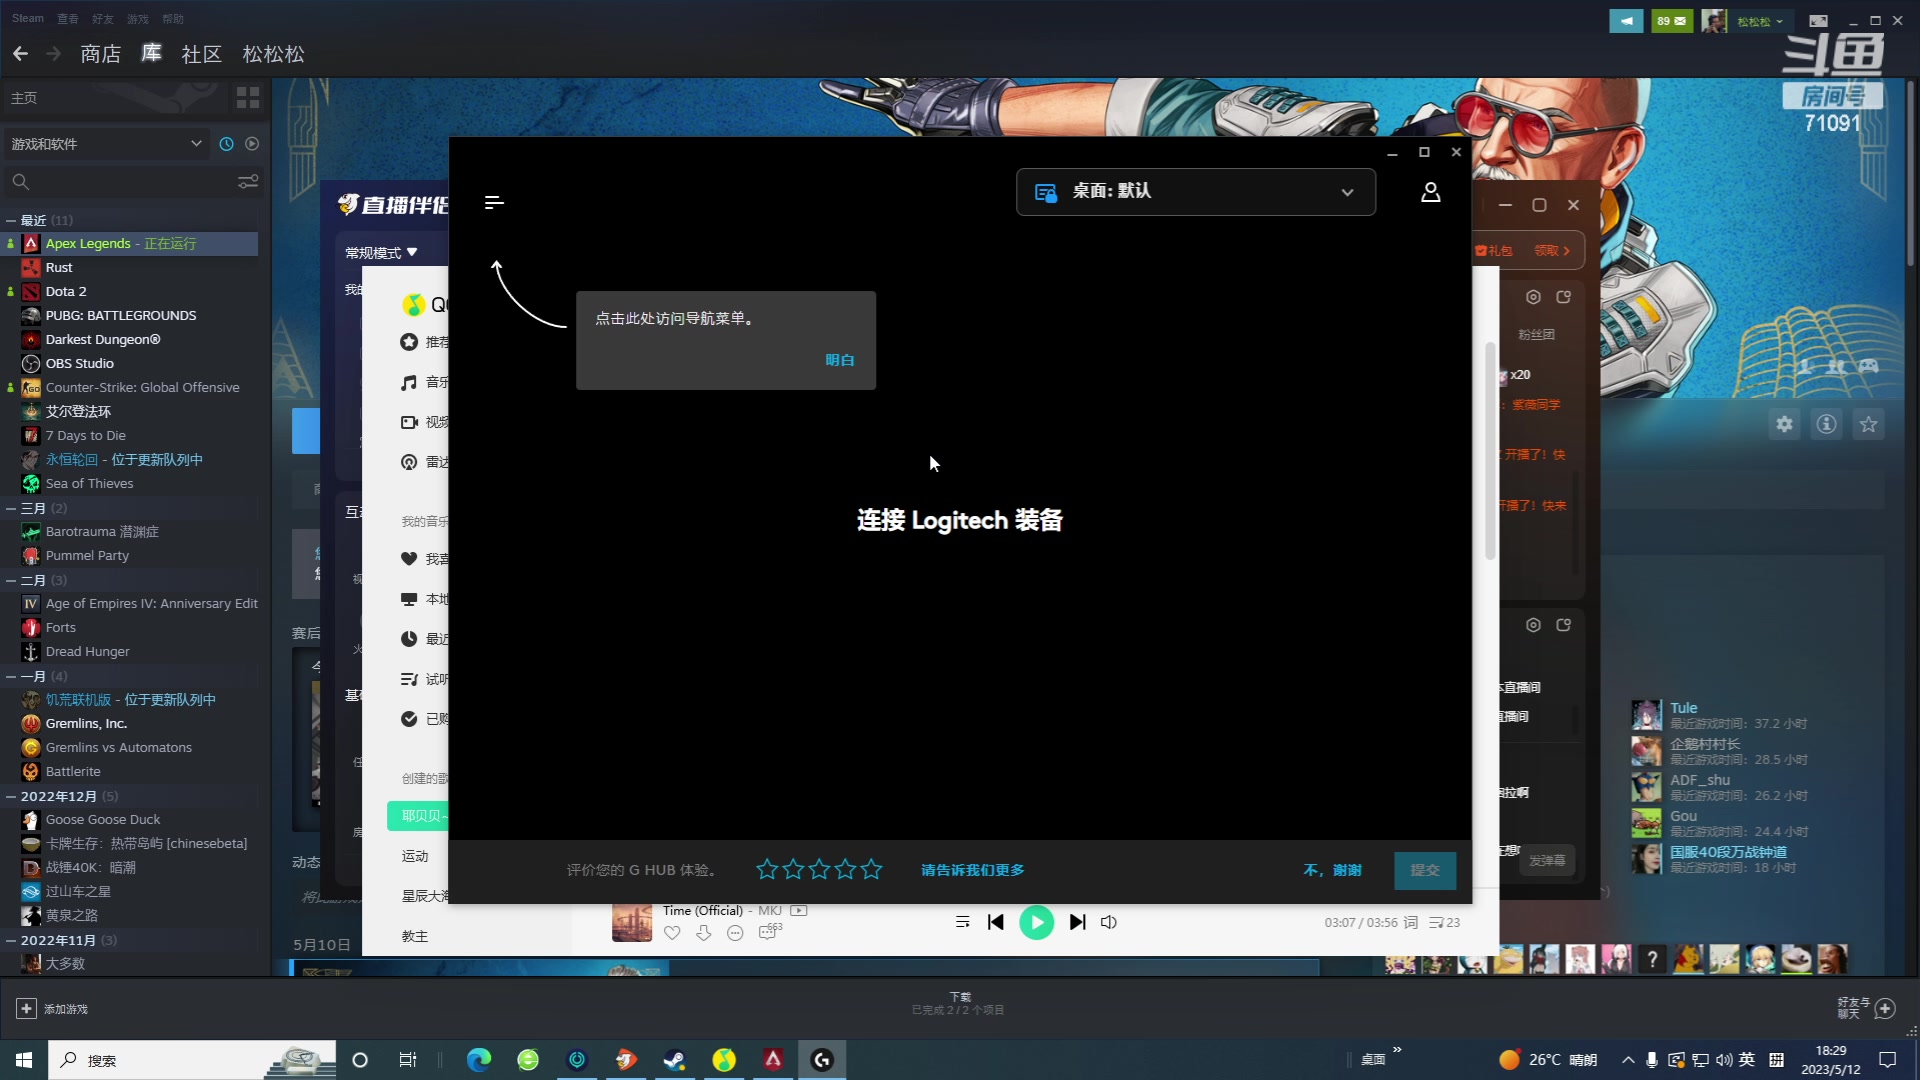Open the 好友 menu in Steam
Viewport: 1920px width, 1080px height.
103,19
